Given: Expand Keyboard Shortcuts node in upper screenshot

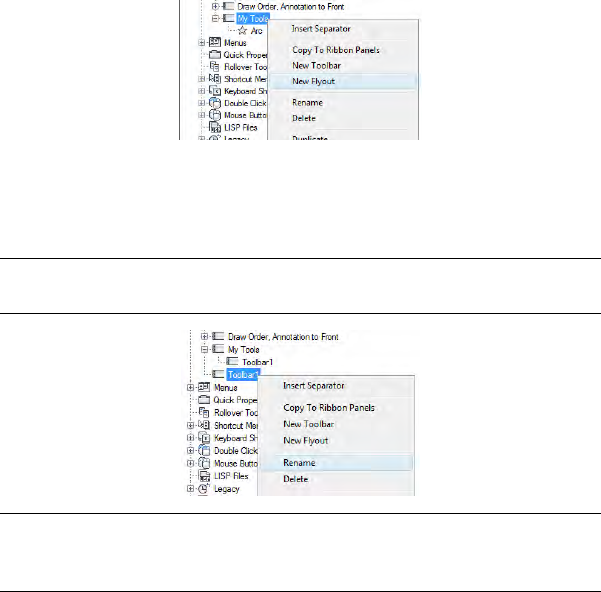Looking at the screenshot, I should [x=202, y=91].
